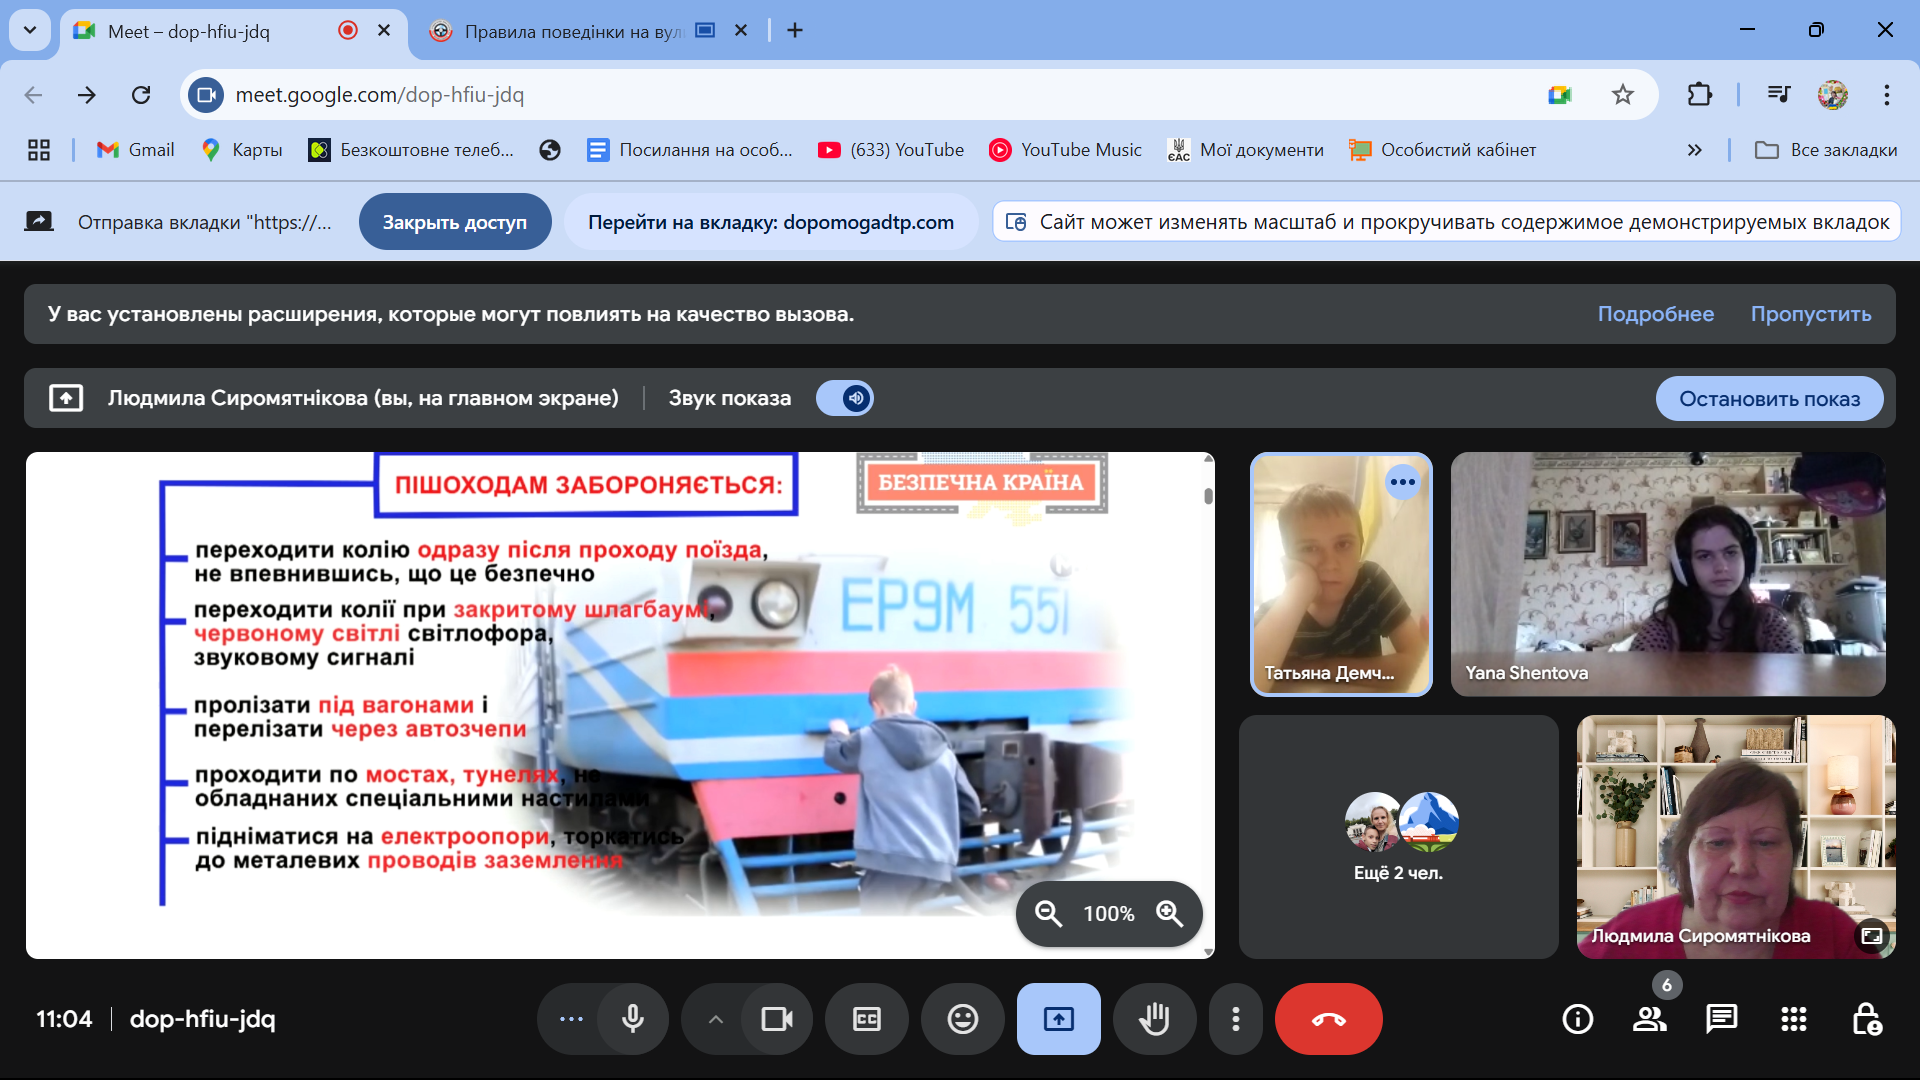Open meeting details info icon
The image size is (1920, 1080).
point(1577,1019)
